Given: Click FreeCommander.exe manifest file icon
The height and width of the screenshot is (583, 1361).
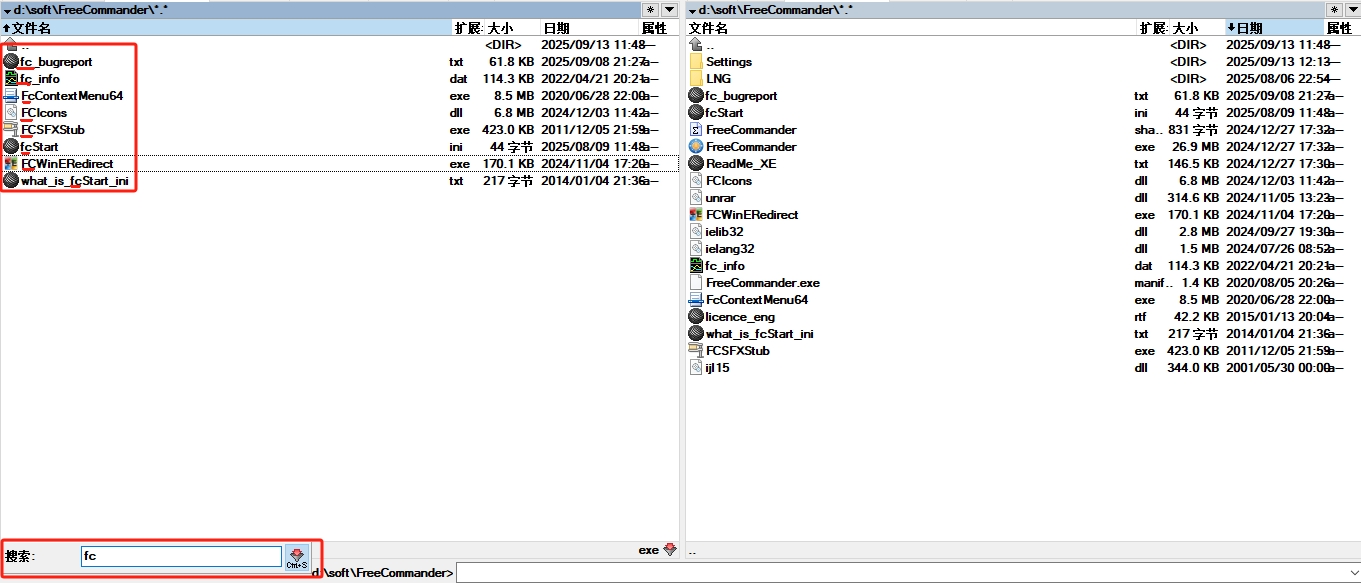Looking at the screenshot, I should coord(697,283).
